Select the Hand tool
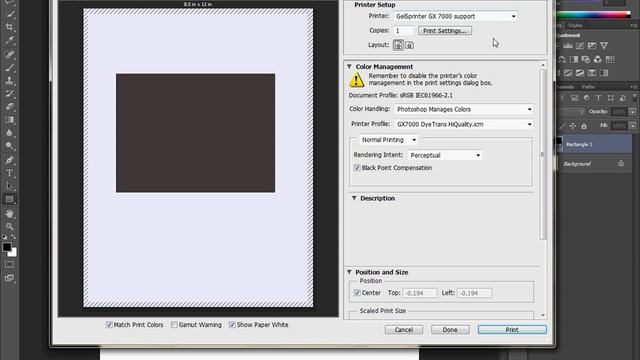The width and height of the screenshot is (640, 360). click(x=9, y=213)
